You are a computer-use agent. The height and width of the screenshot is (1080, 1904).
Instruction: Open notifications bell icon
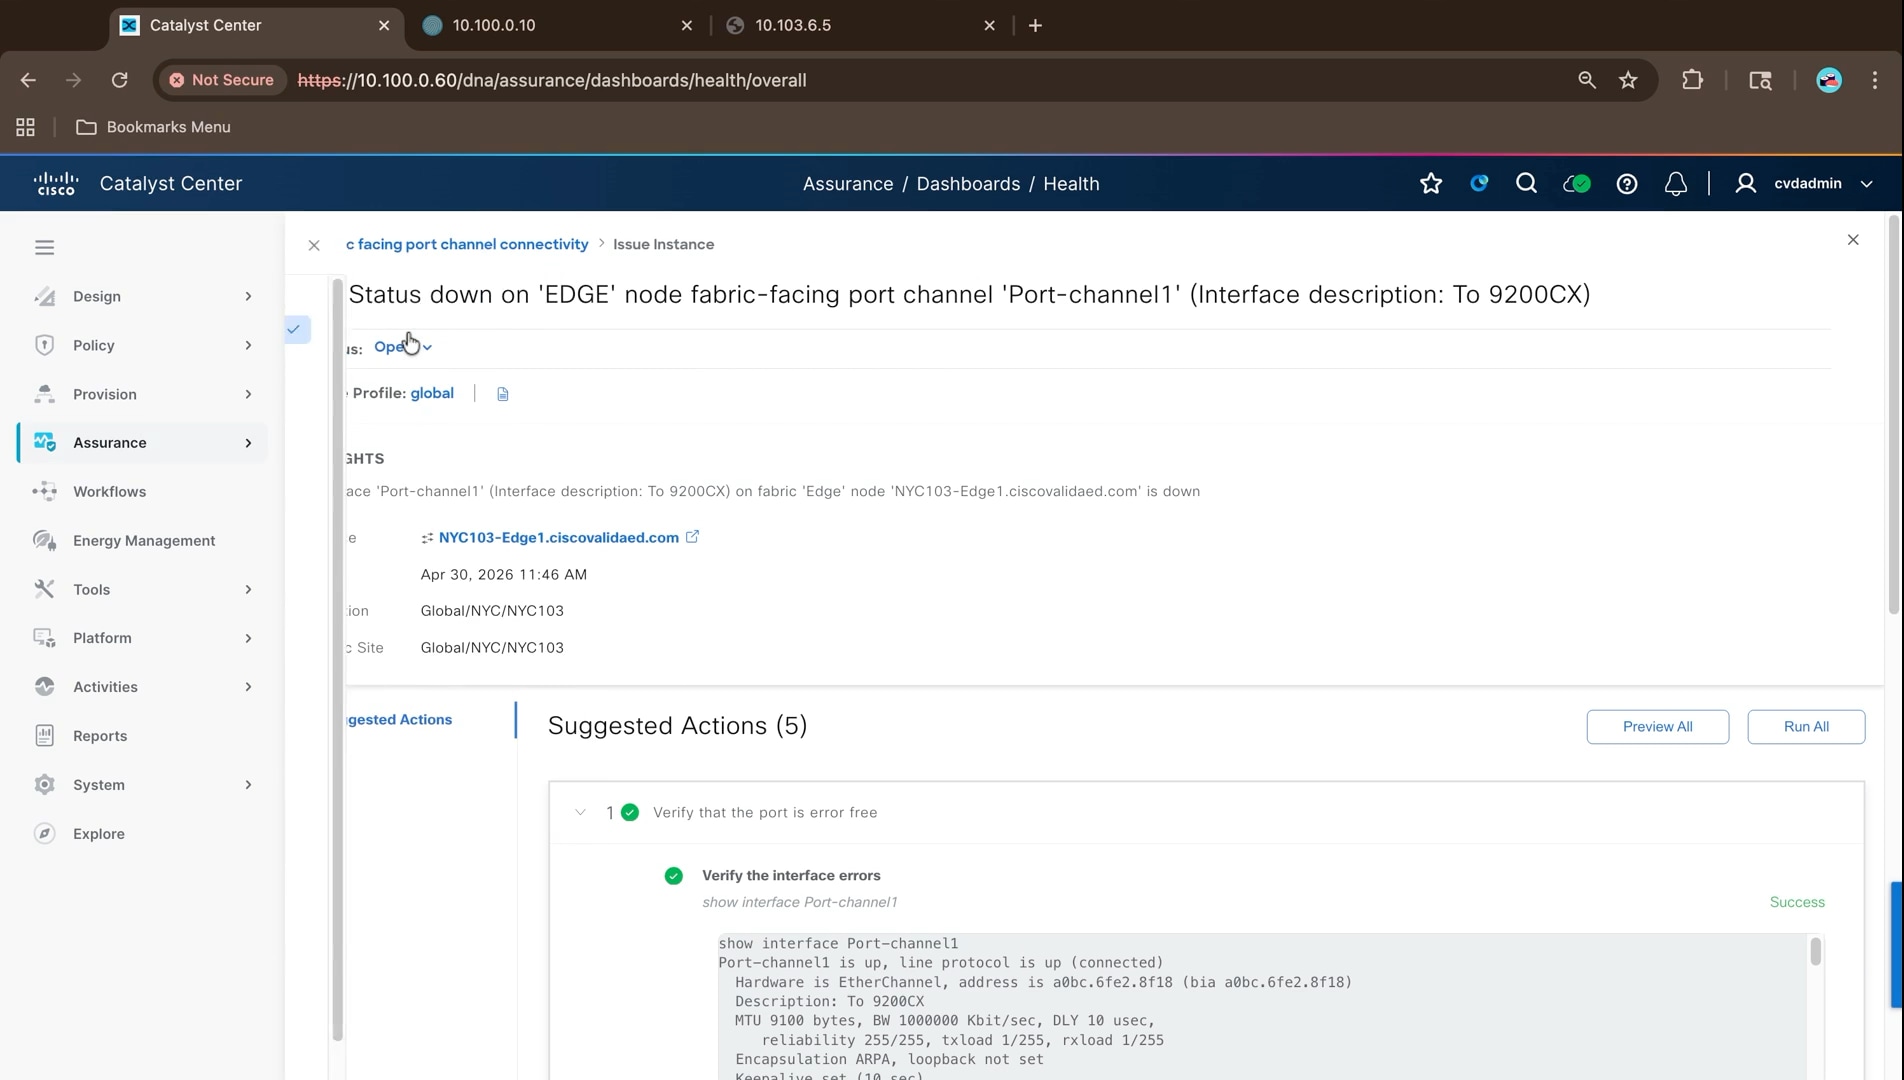coord(1676,183)
